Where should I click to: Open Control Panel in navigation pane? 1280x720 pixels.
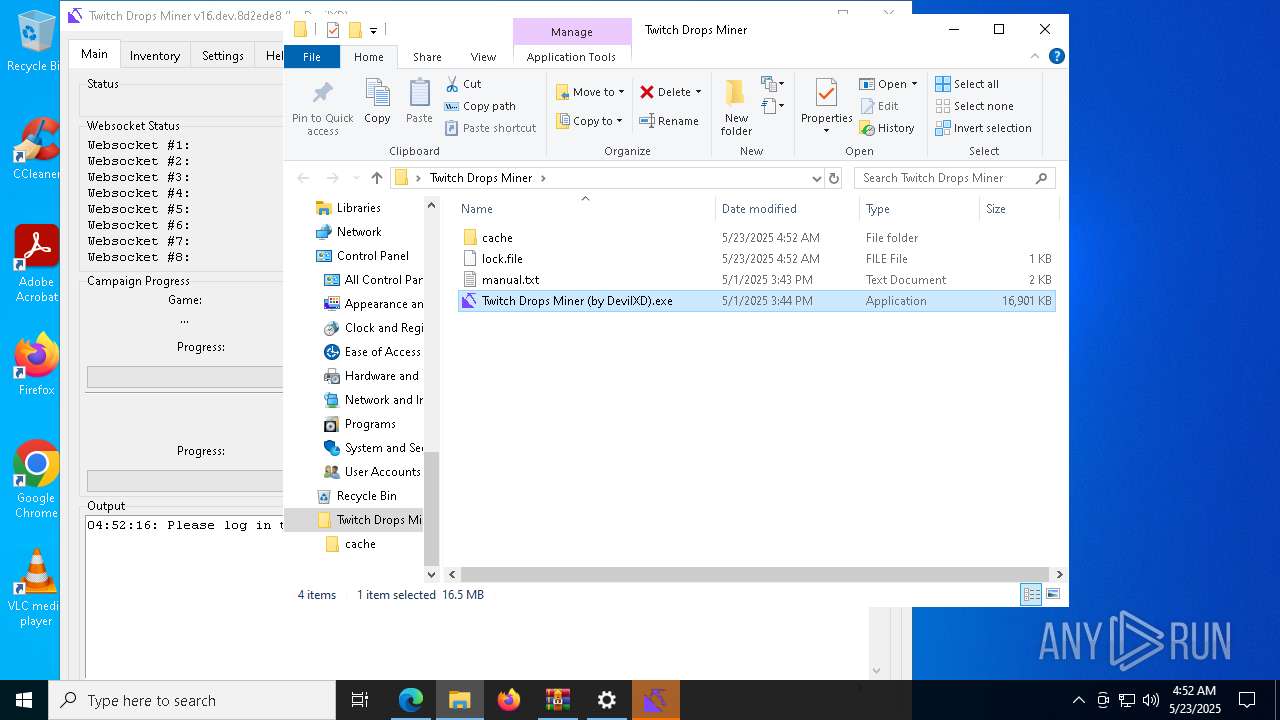click(x=372, y=256)
